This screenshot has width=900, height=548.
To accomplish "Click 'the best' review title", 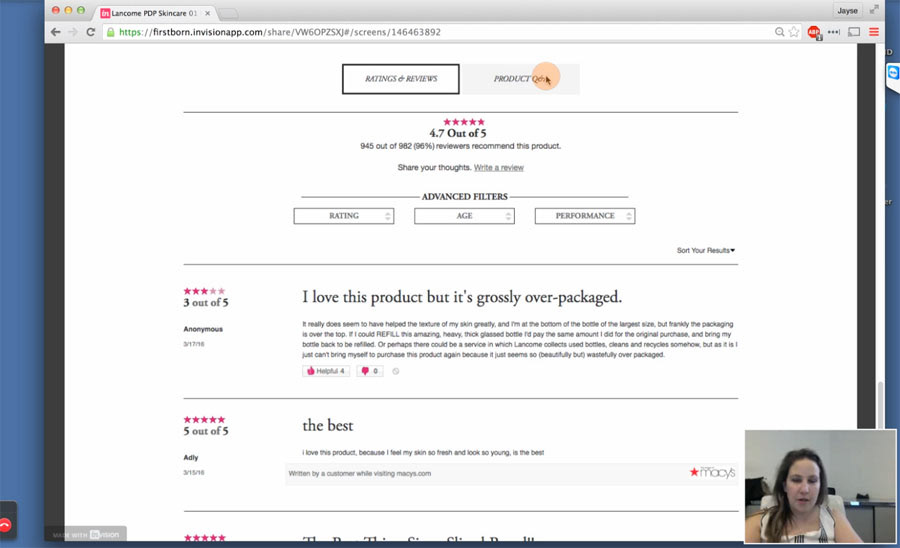I will tap(328, 426).
